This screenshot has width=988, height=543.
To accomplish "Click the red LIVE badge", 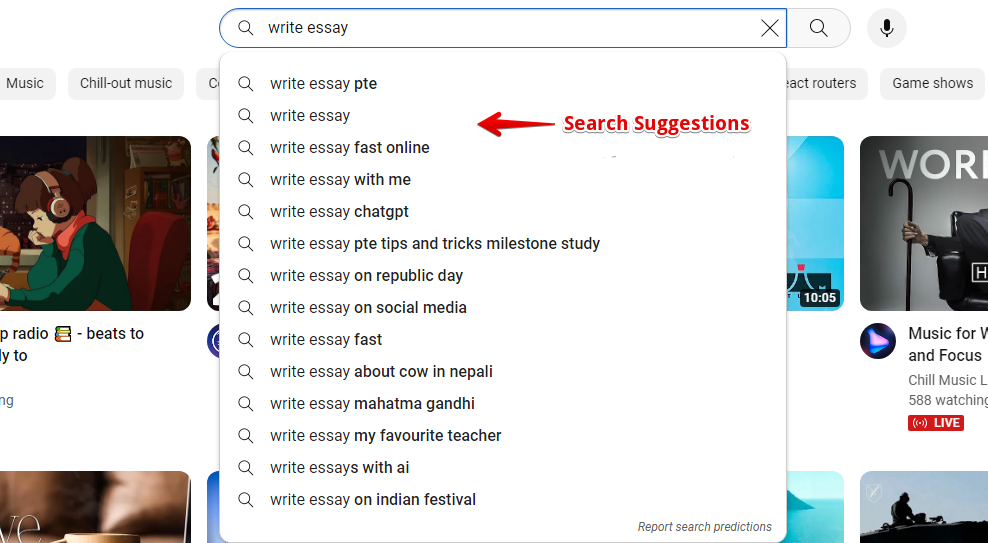I will (x=935, y=423).
